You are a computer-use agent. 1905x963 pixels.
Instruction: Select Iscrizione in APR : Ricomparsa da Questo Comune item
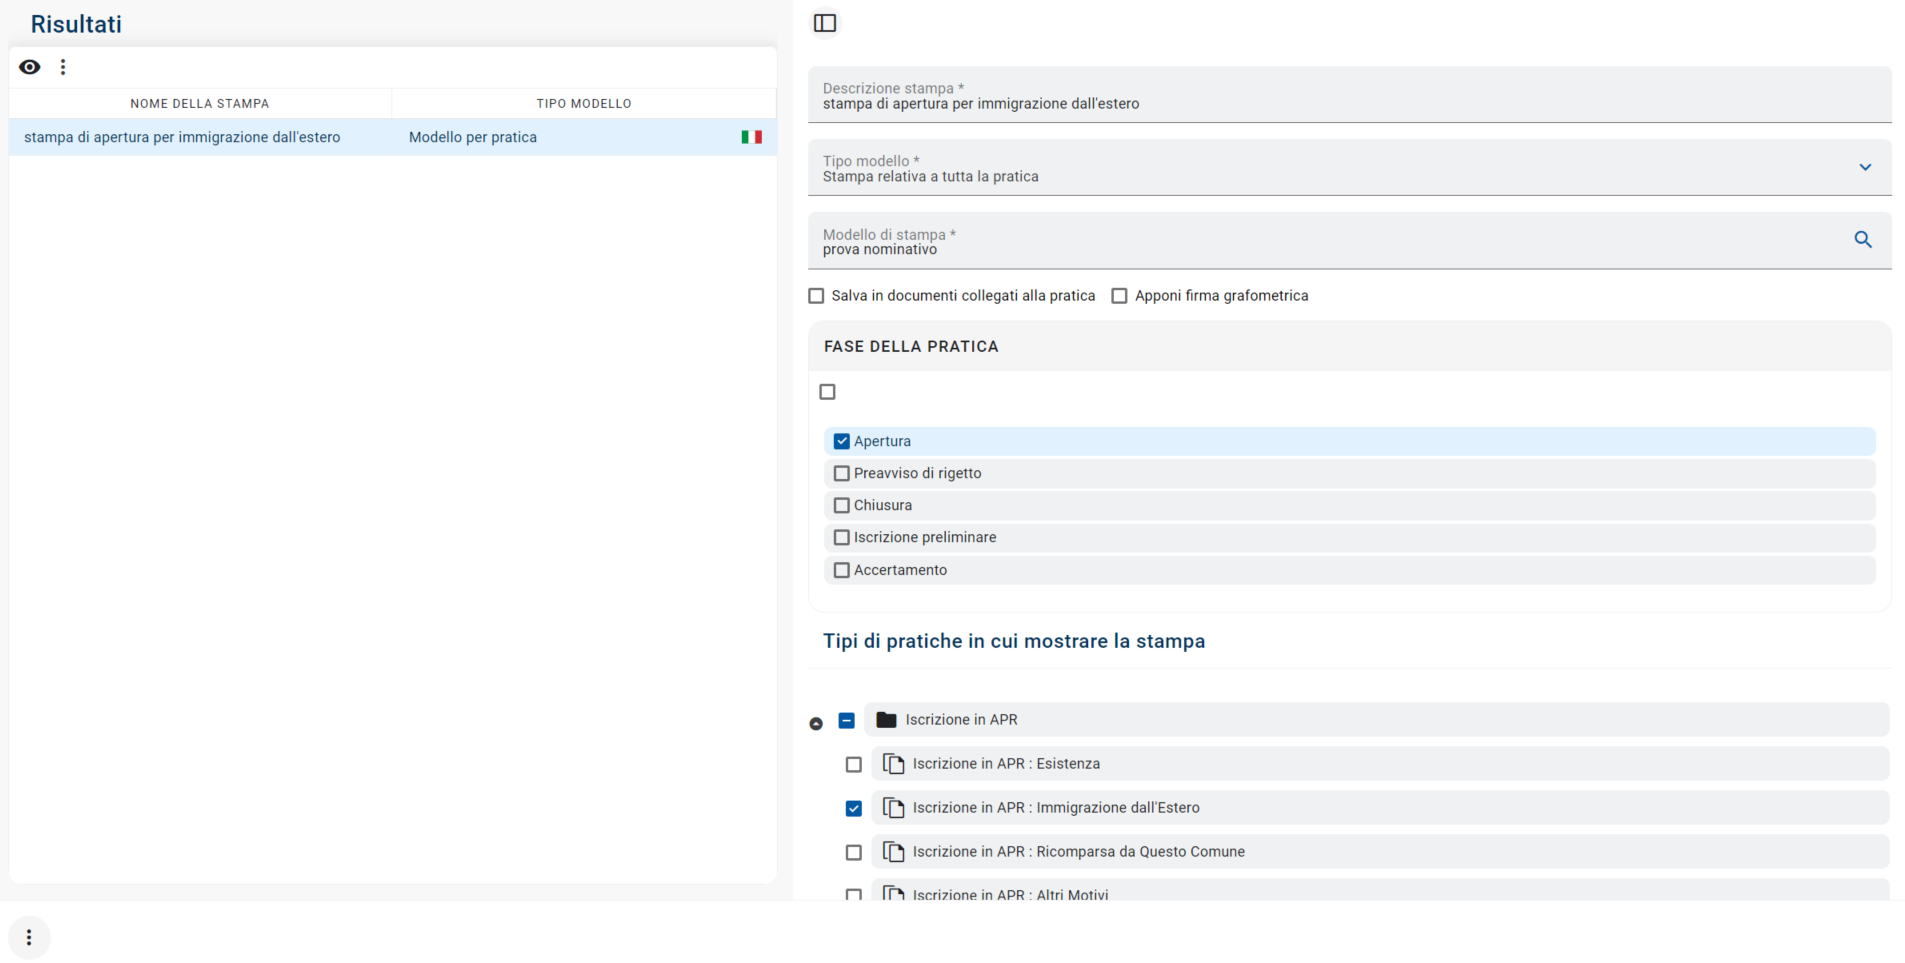1078,852
